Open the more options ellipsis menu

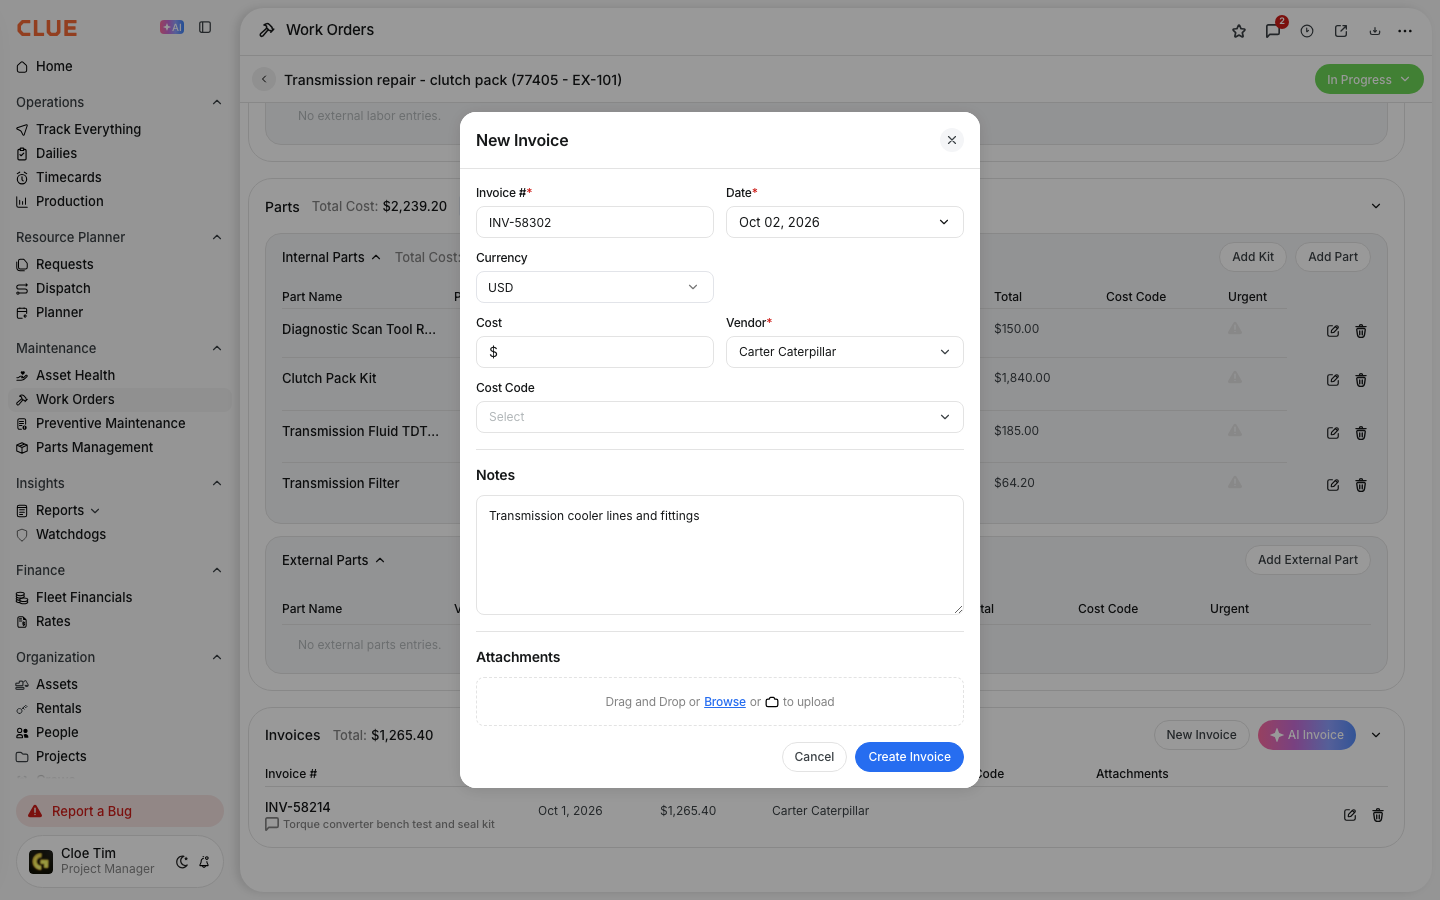[x=1405, y=31]
